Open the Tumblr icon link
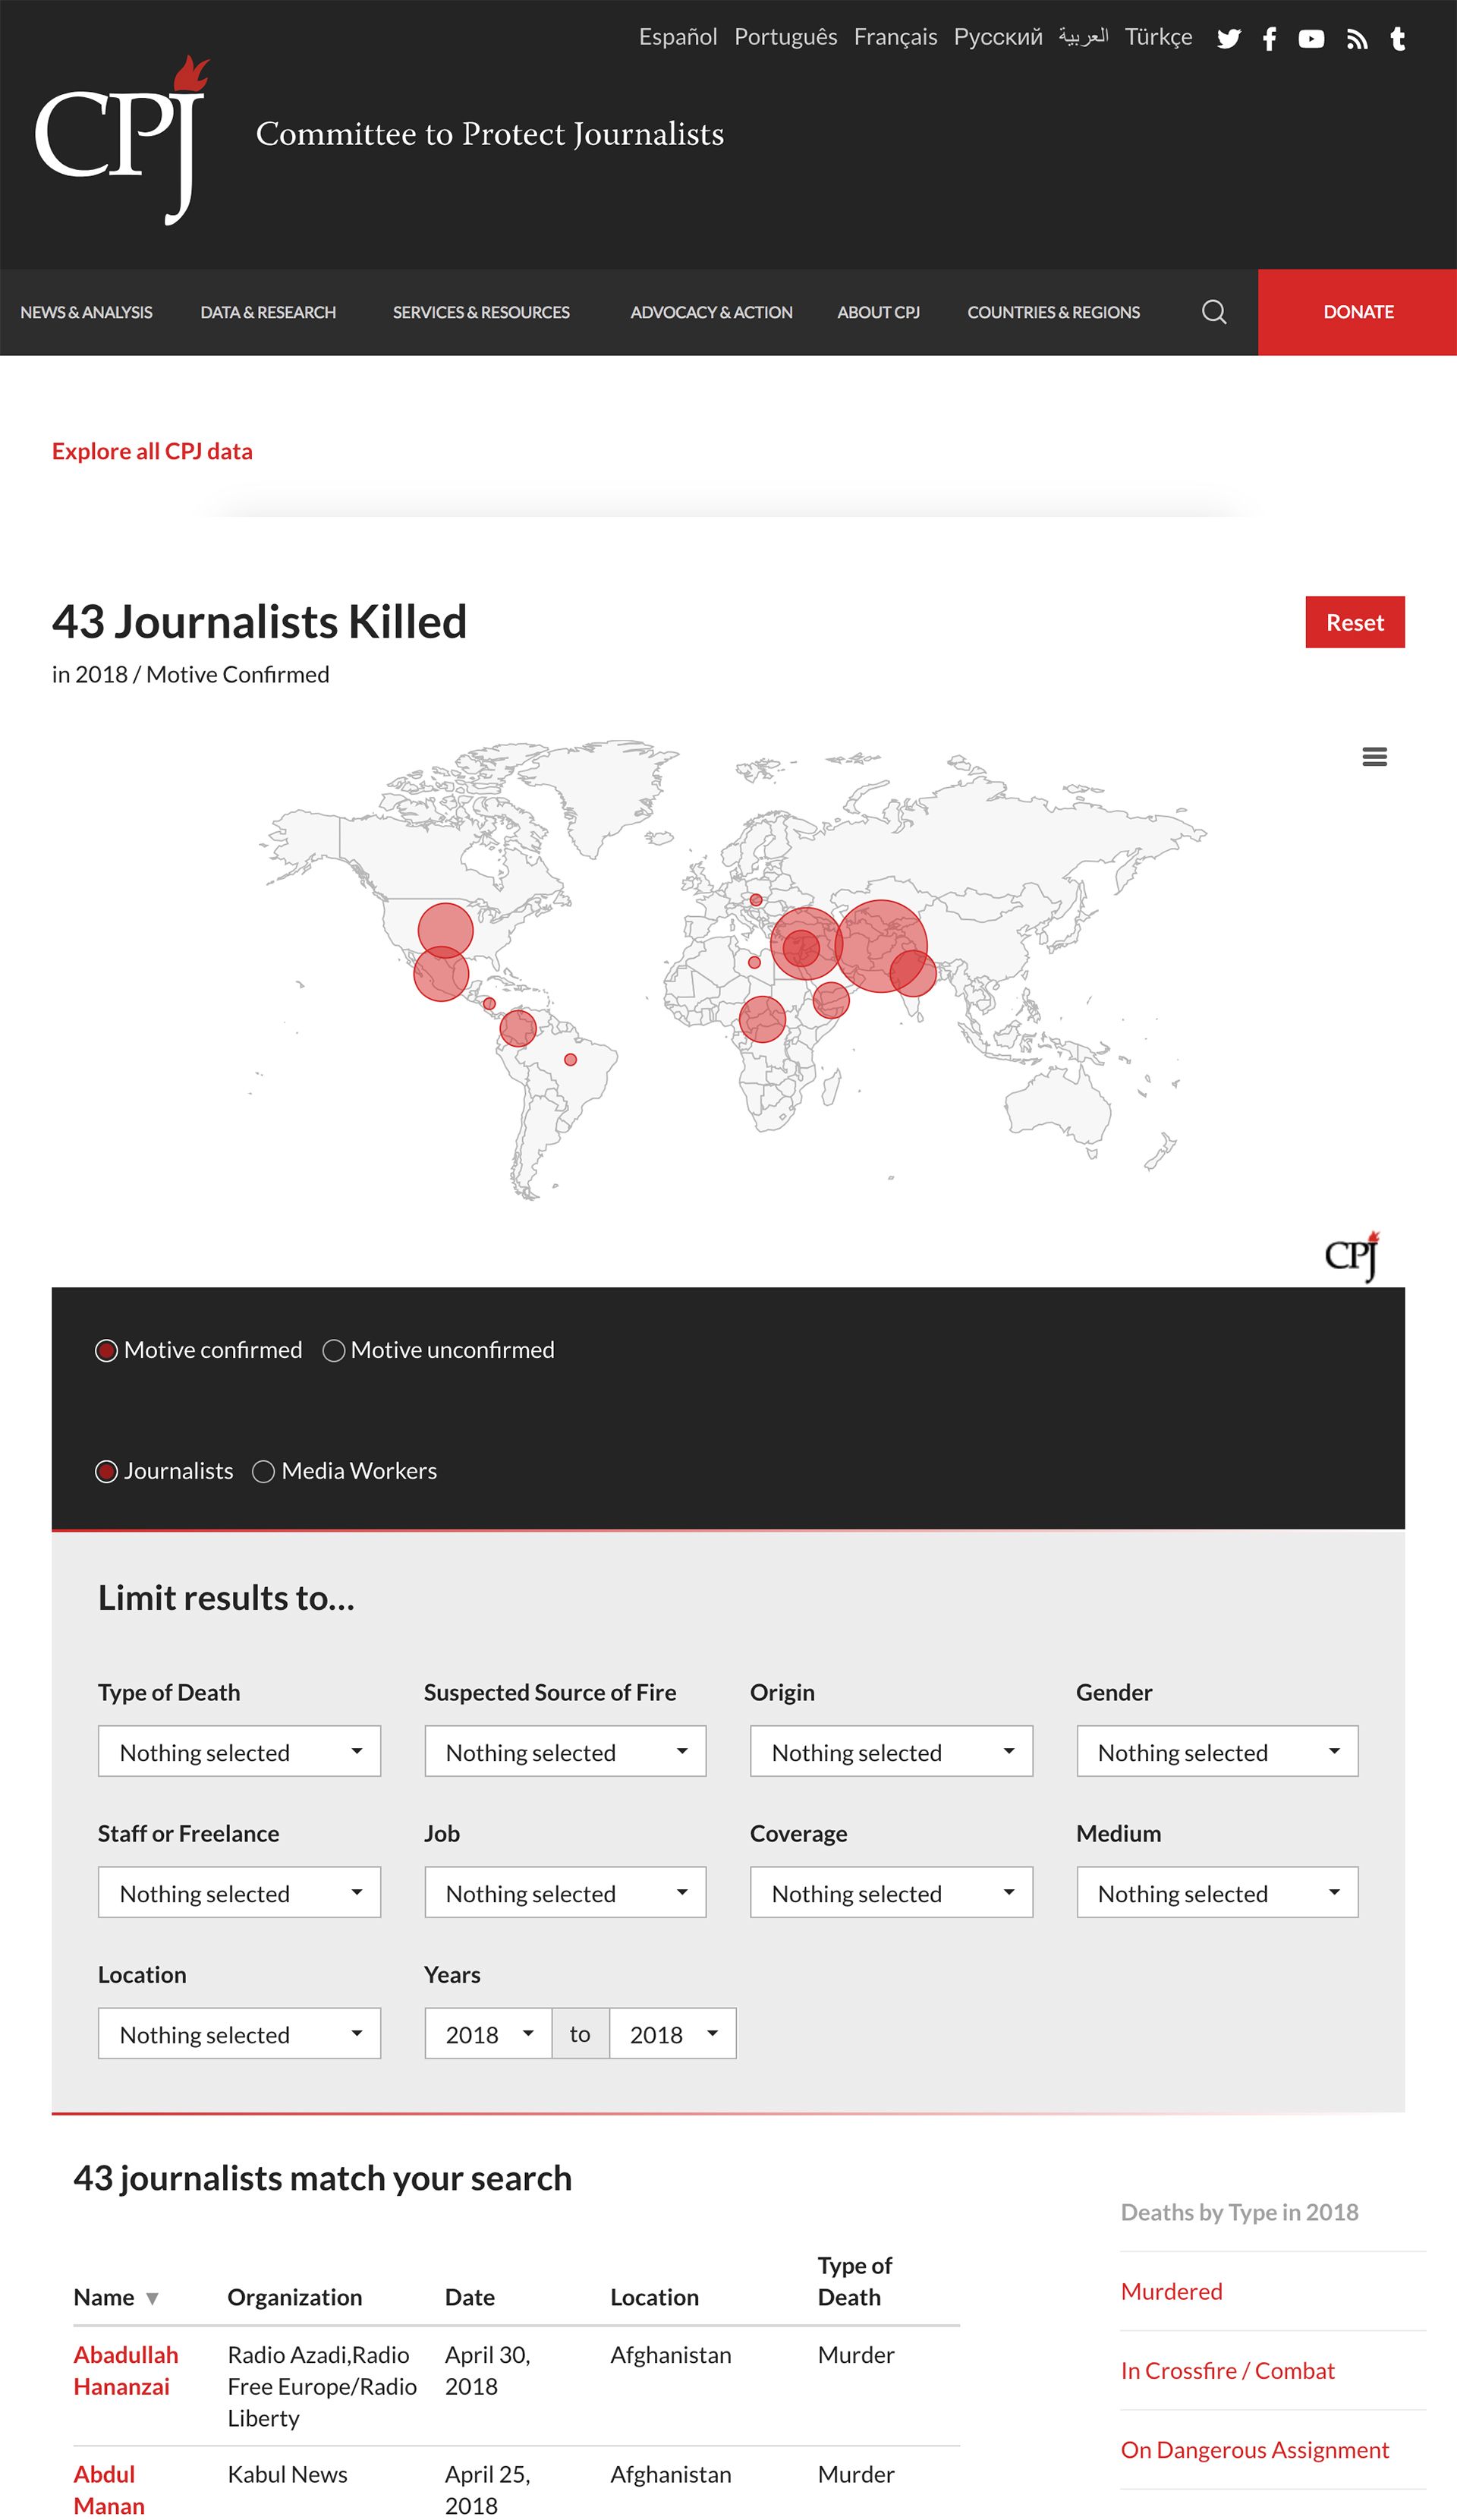This screenshot has height=2520, width=1457. pyautogui.click(x=1398, y=39)
